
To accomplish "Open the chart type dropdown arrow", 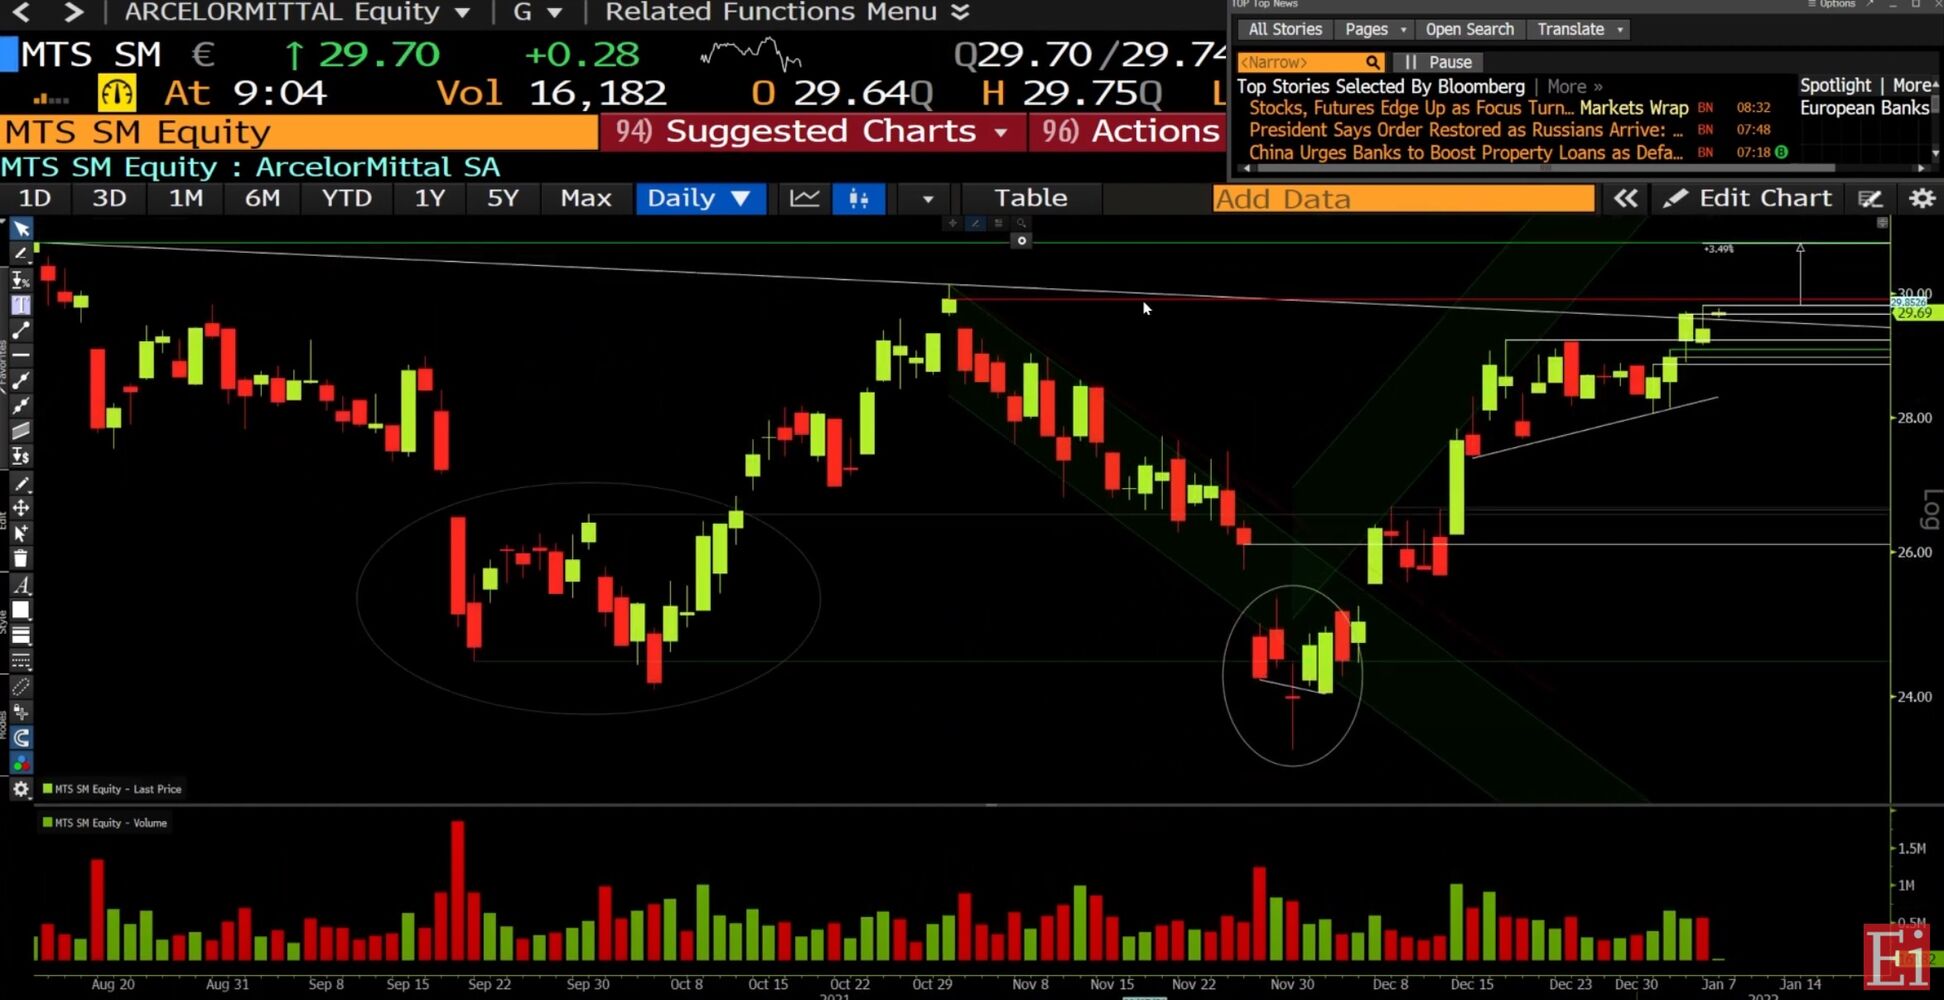I will click(x=928, y=198).
